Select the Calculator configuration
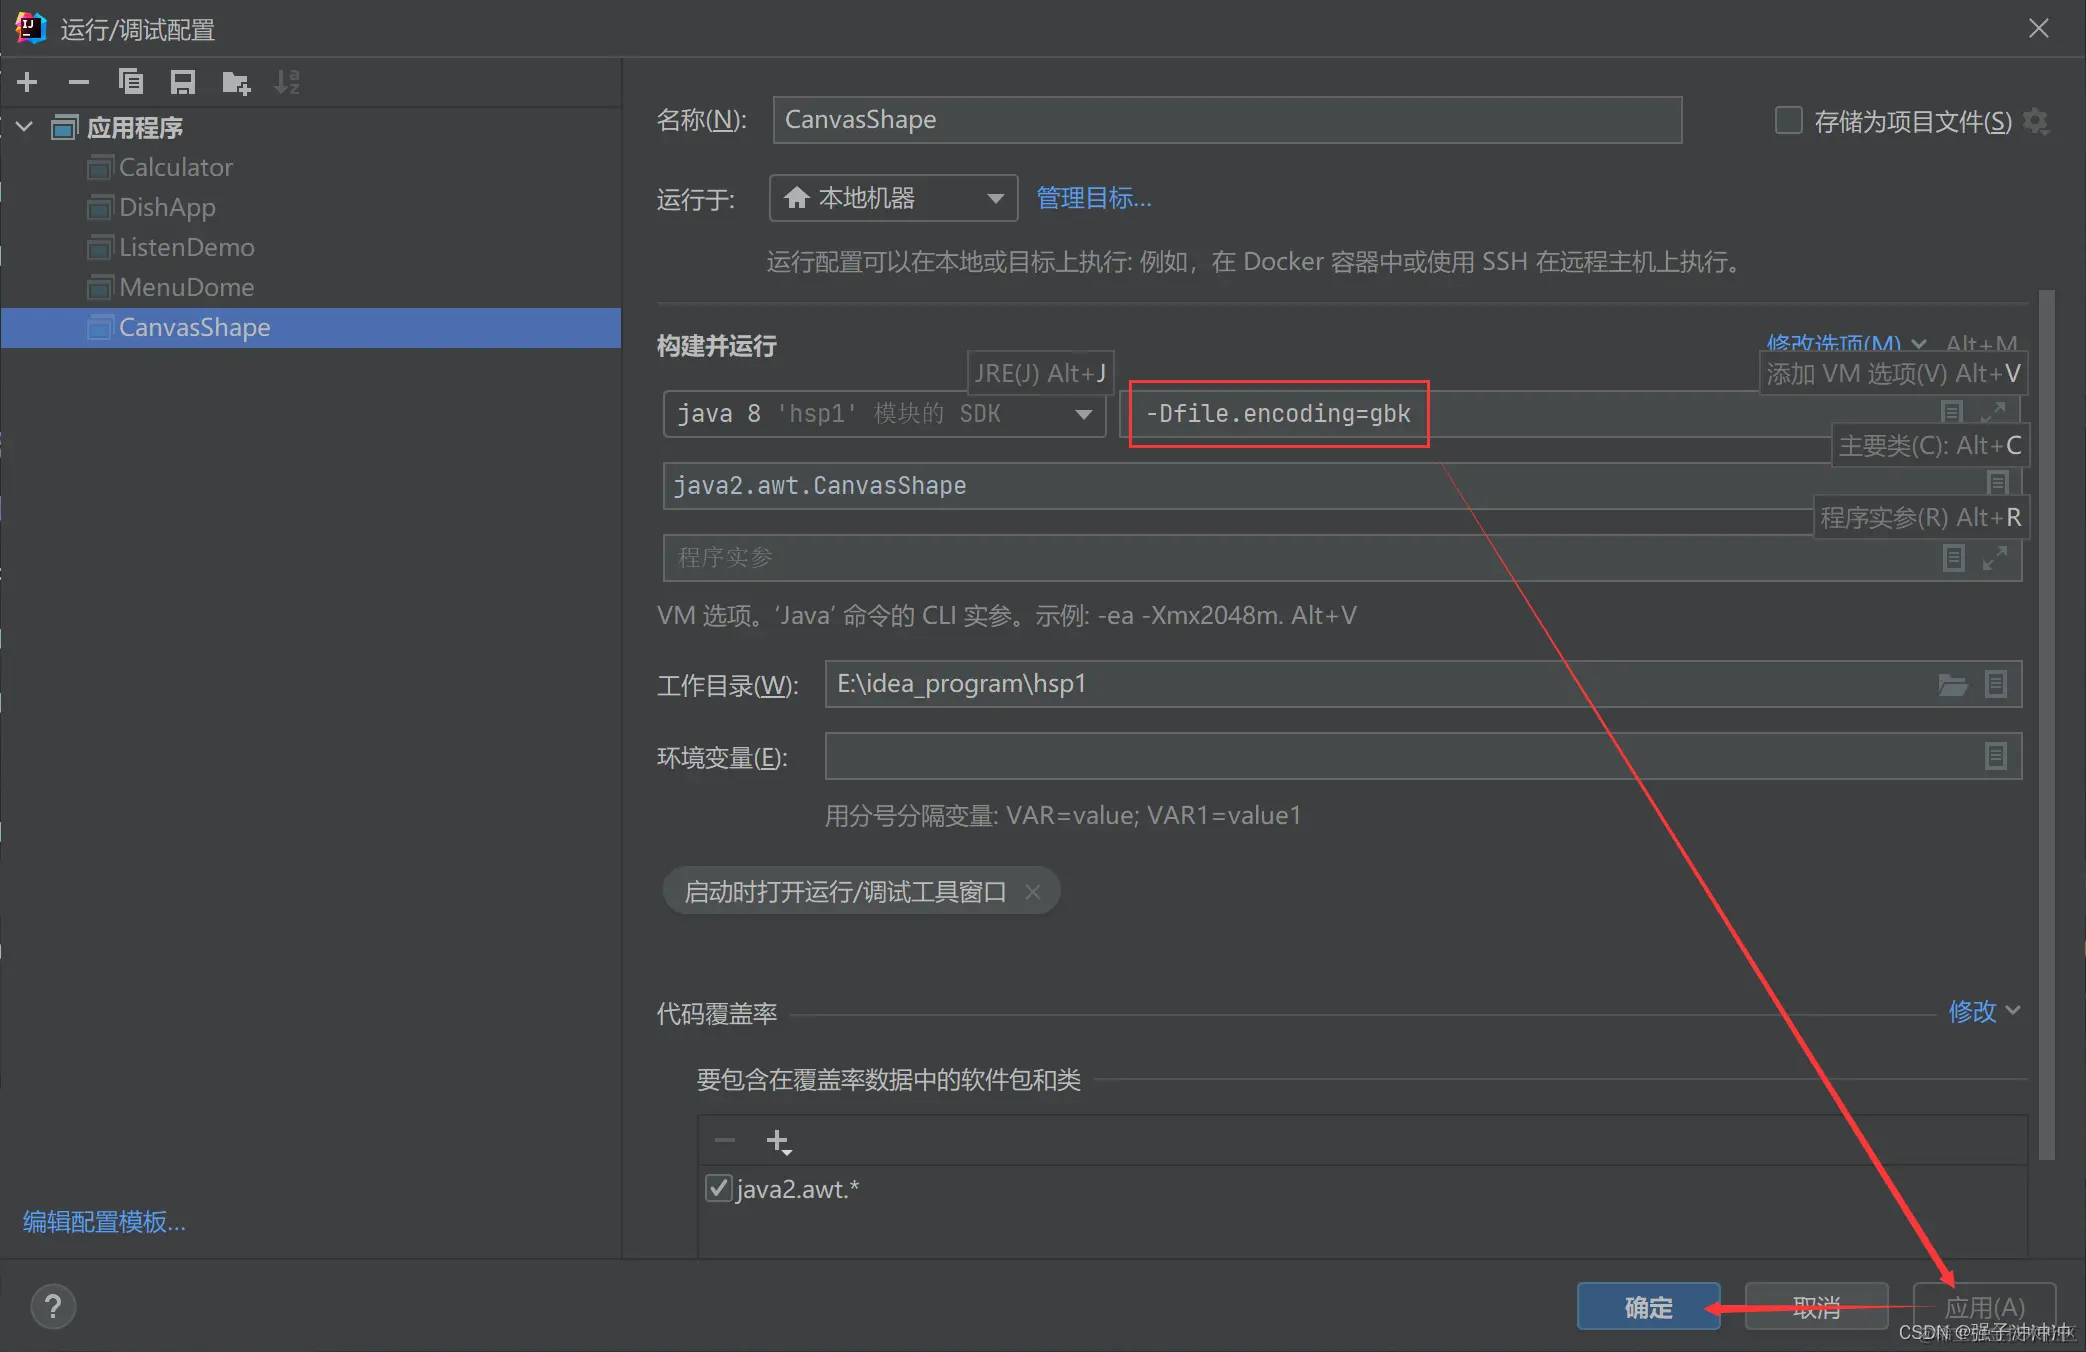2086x1352 pixels. pyautogui.click(x=176, y=167)
